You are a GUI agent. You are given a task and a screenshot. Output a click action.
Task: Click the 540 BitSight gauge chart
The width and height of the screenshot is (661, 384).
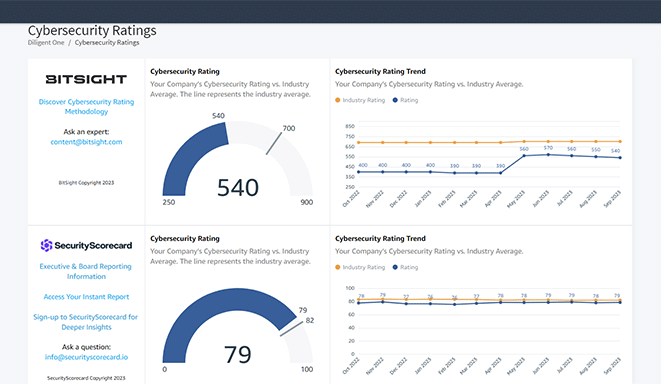pos(238,160)
